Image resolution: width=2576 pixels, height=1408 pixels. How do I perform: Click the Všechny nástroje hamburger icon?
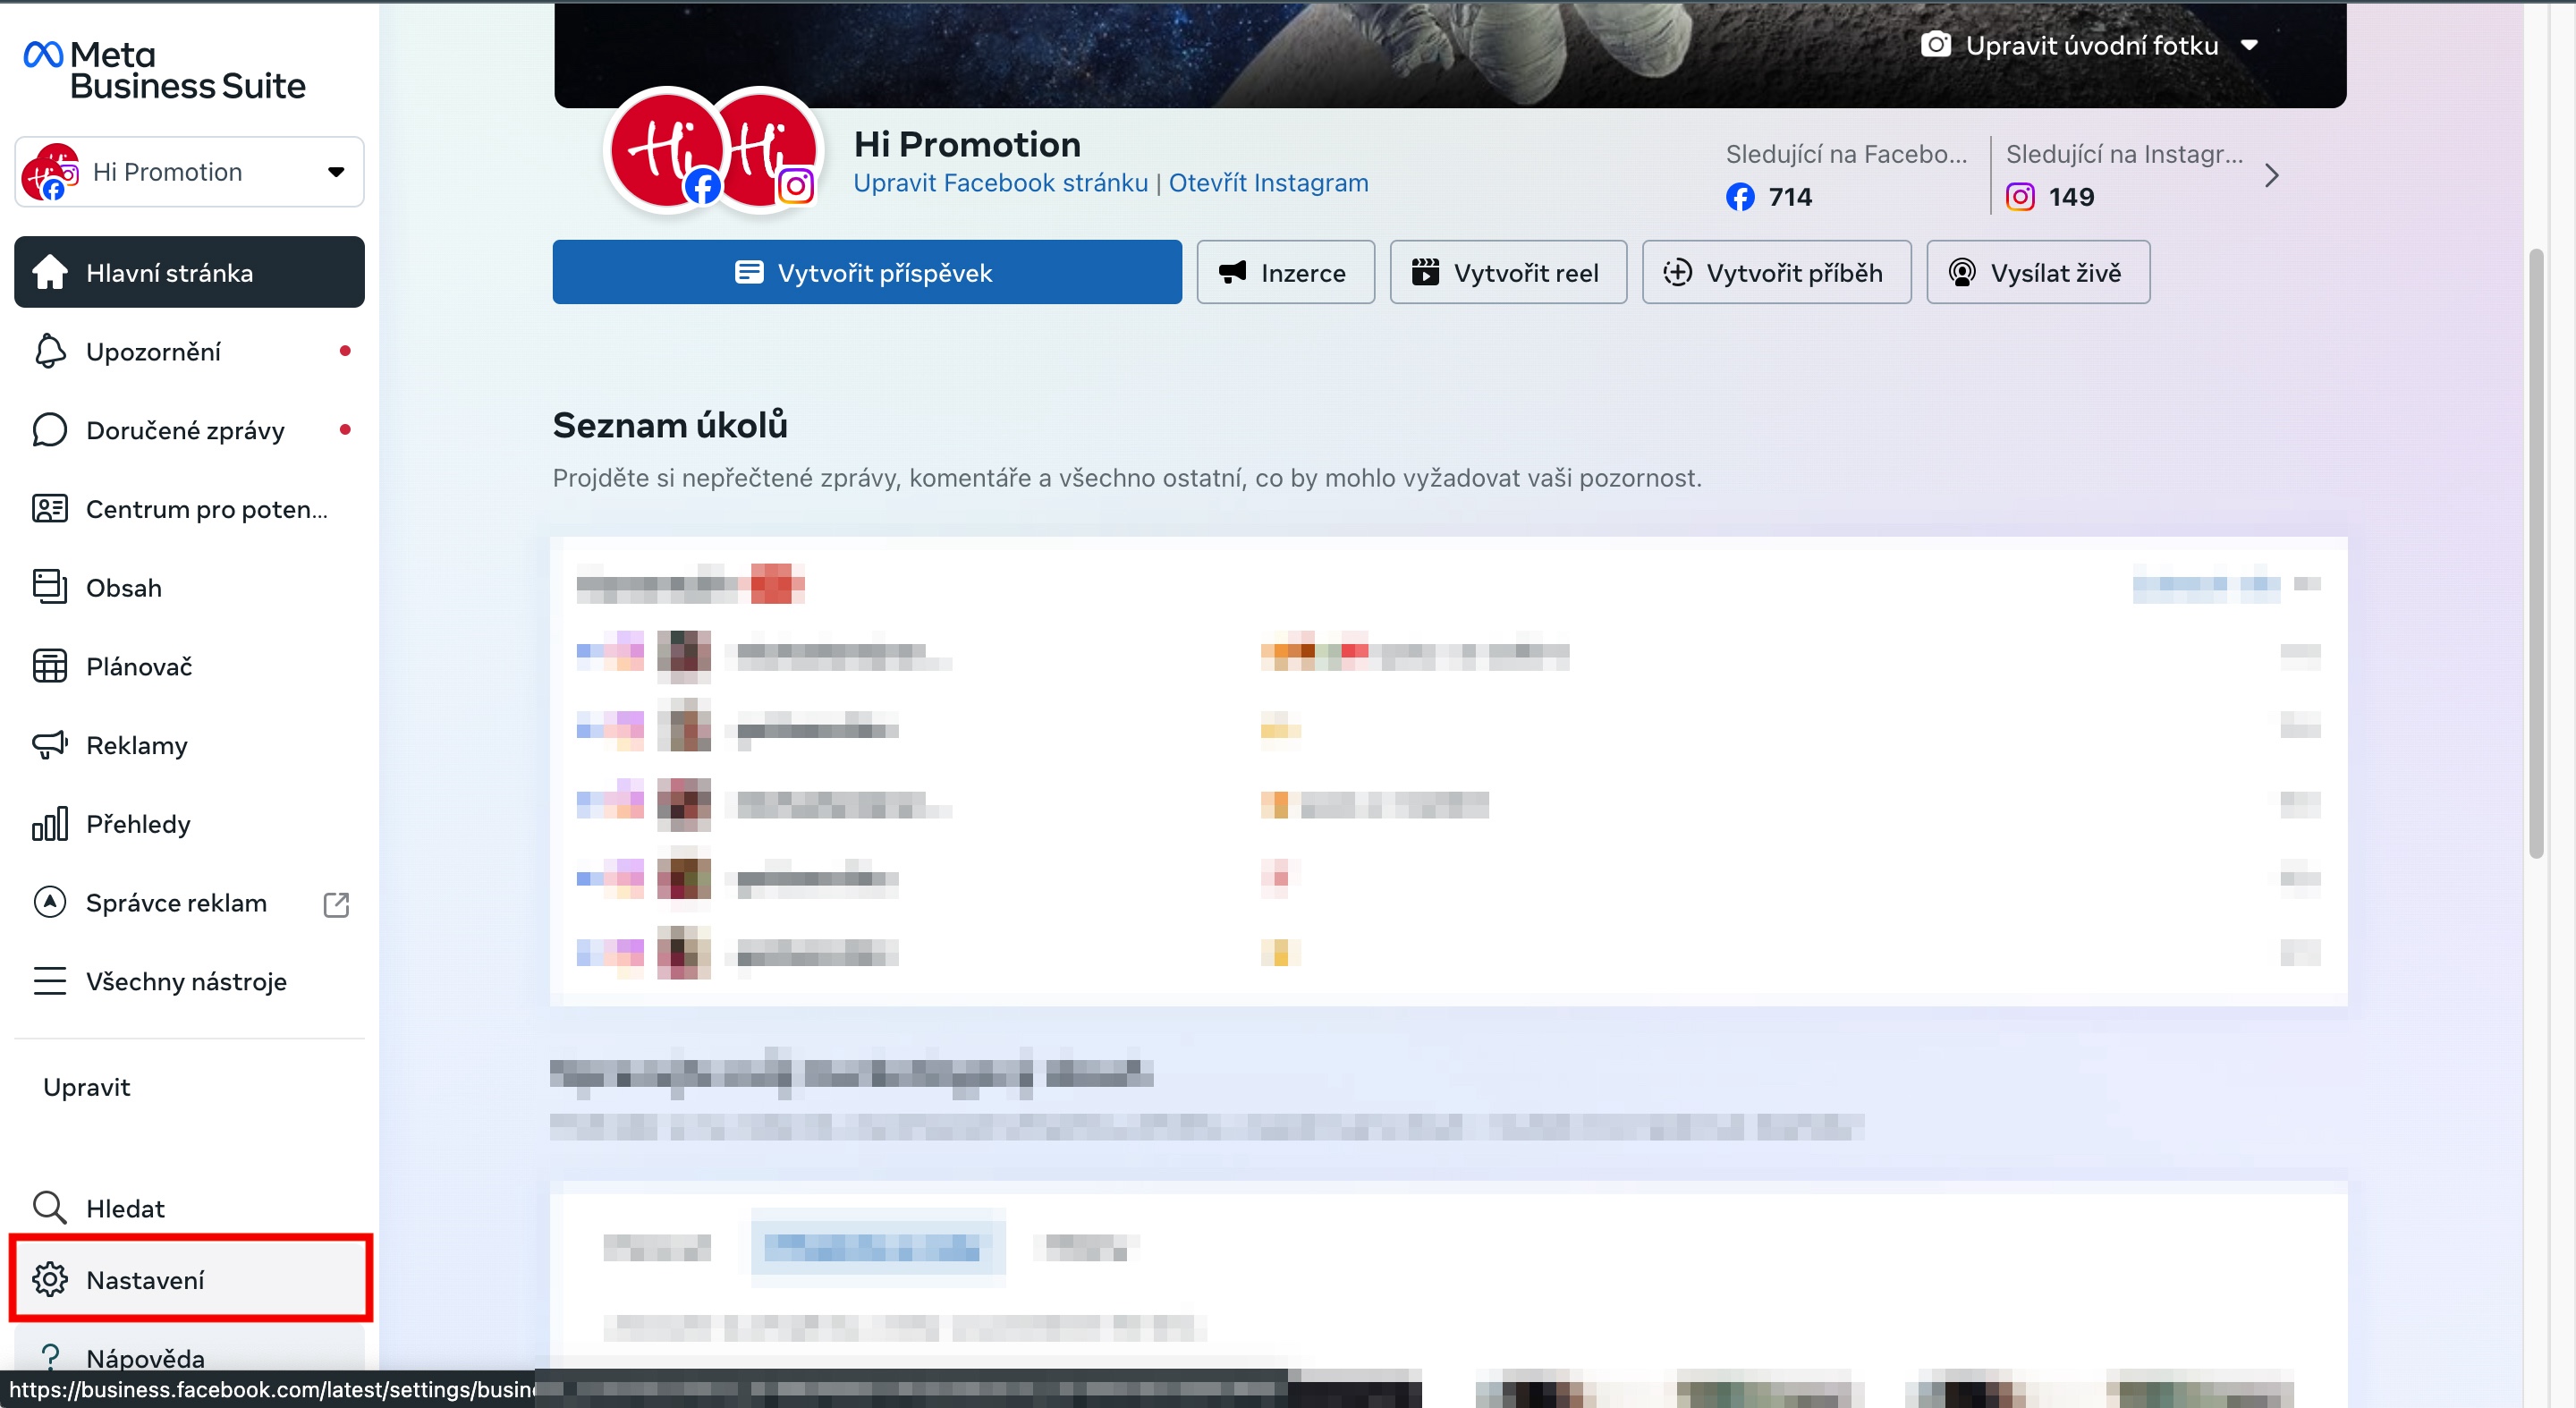(x=50, y=981)
